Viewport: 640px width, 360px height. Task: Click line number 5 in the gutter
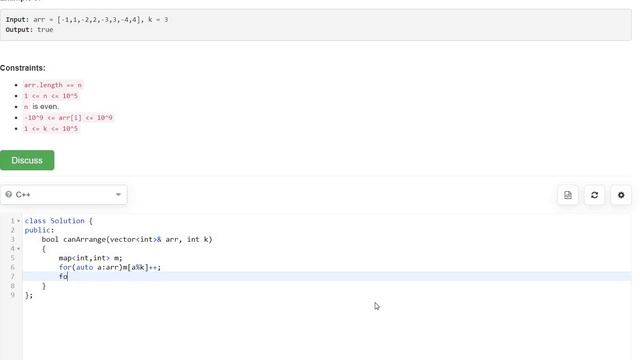(13, 258)
